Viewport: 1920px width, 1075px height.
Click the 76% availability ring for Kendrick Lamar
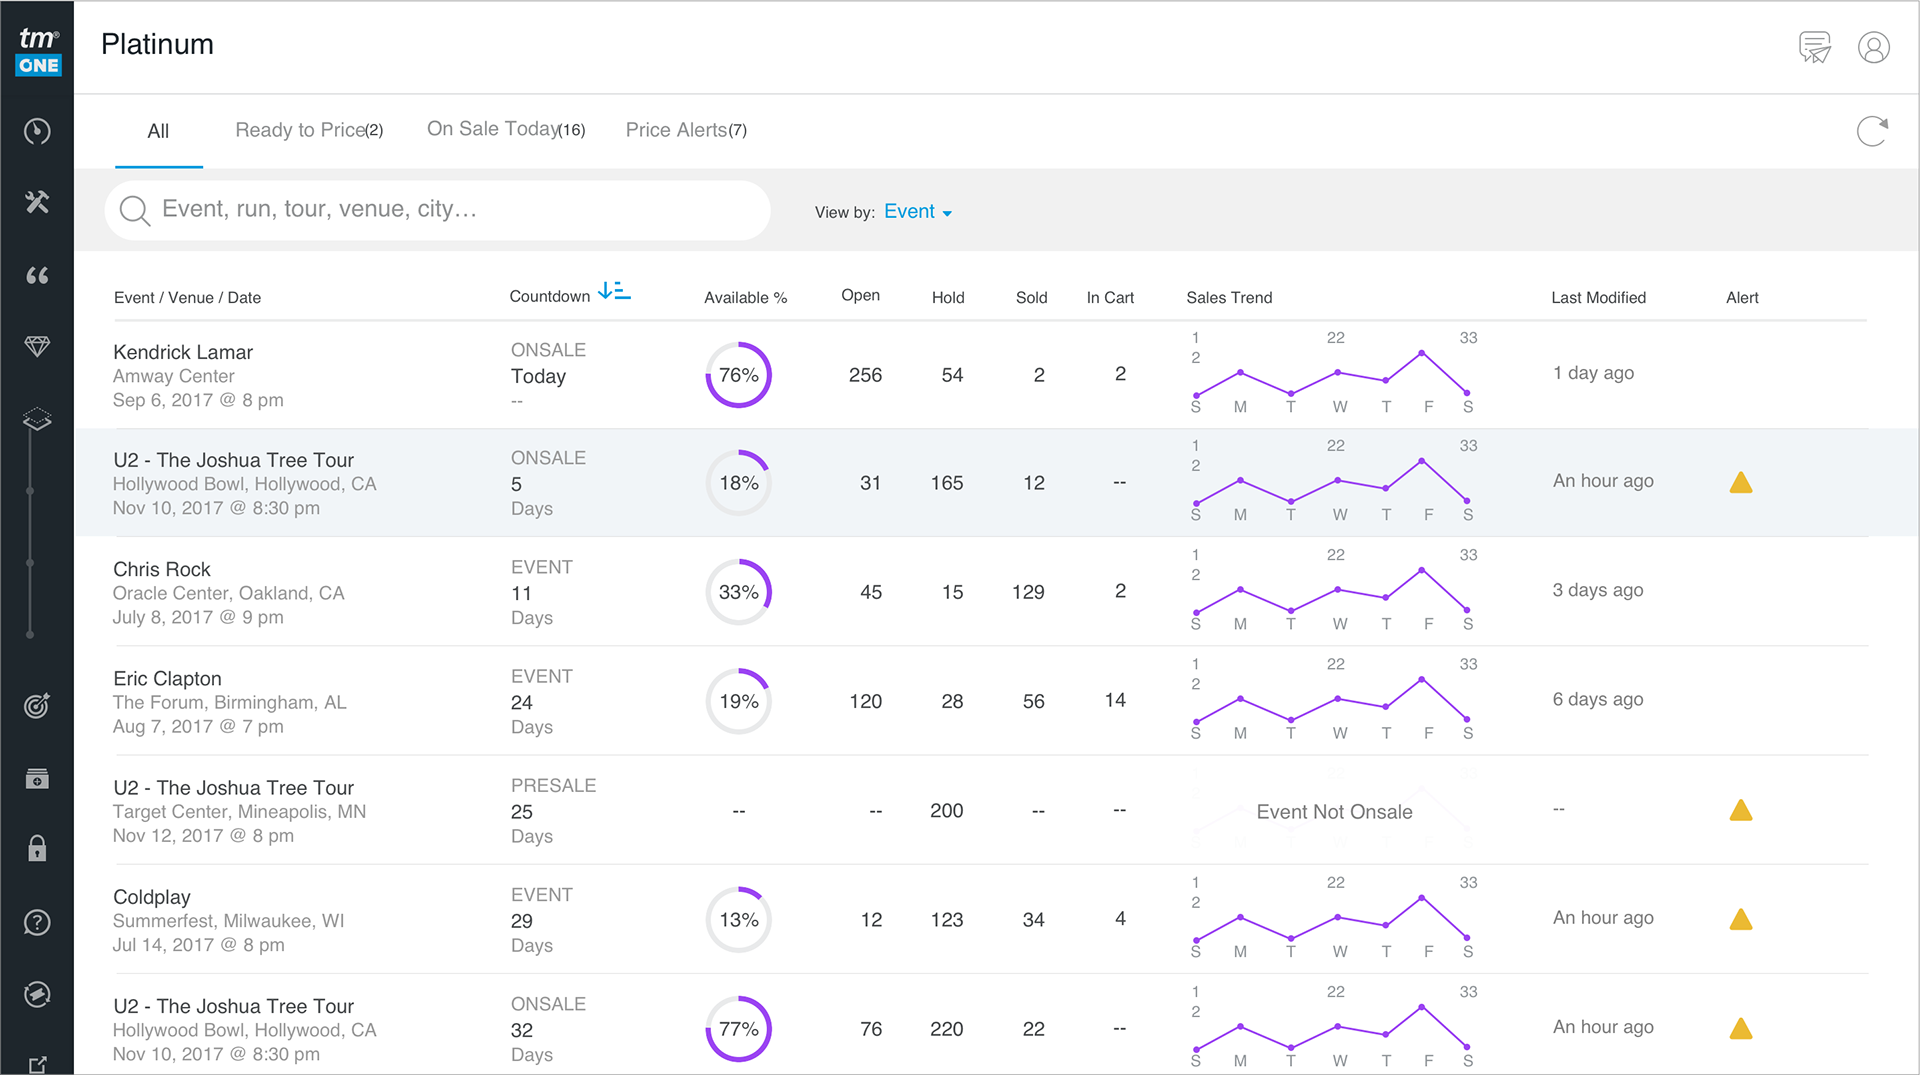click(738, 375)
